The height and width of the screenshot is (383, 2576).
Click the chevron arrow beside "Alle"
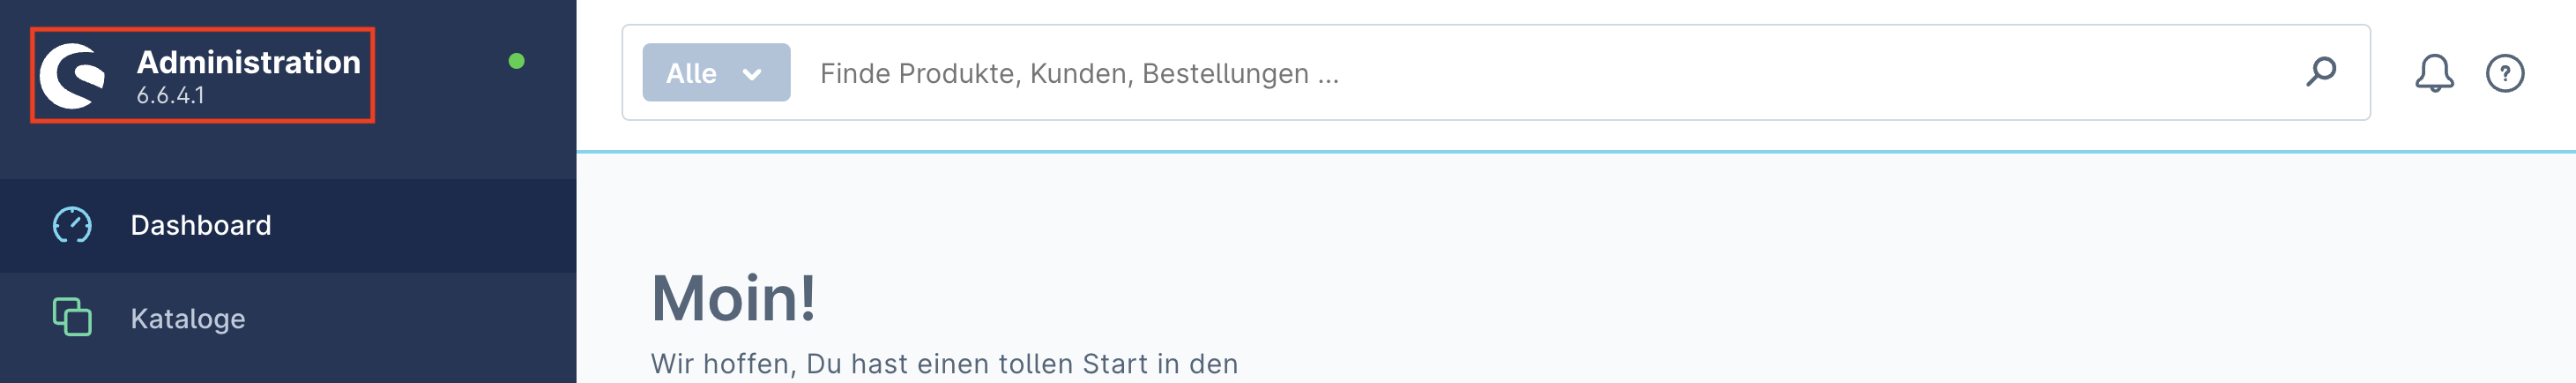(x=752, y=74)
